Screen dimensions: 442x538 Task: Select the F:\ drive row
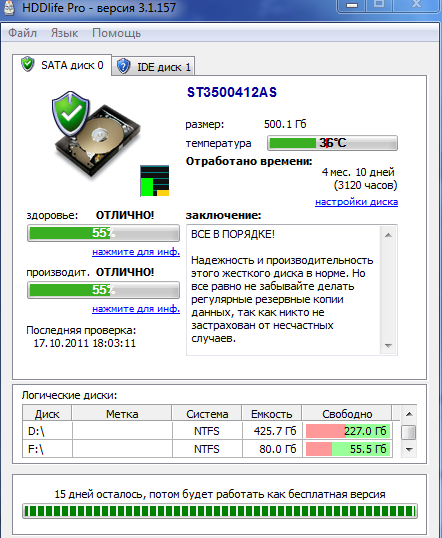[208, 449]
